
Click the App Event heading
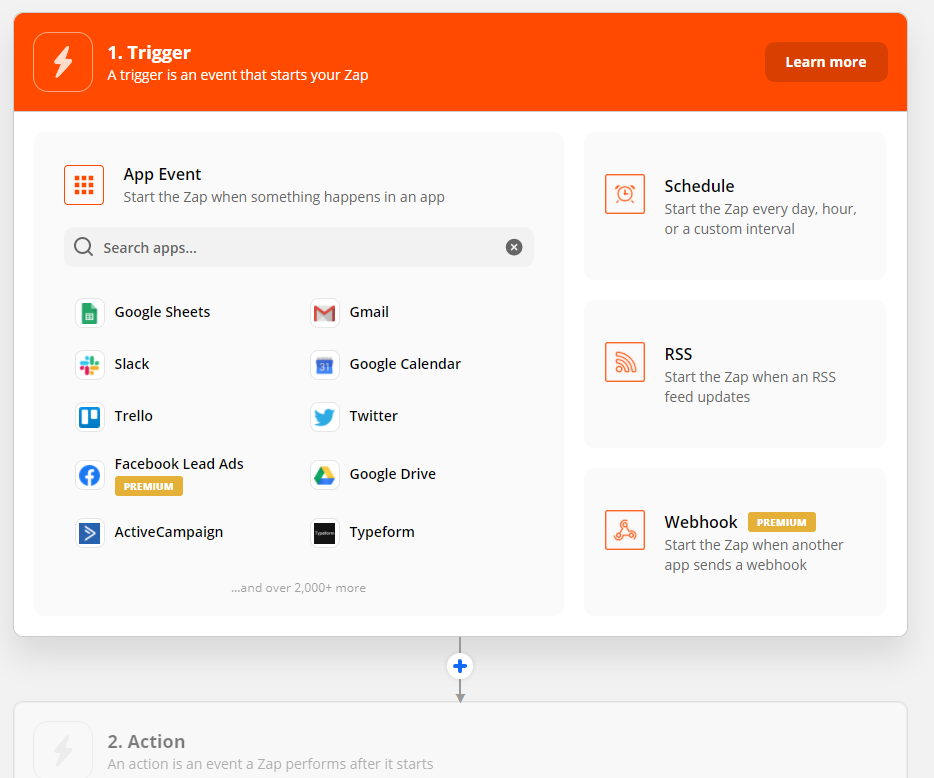(x=162, y=174)
